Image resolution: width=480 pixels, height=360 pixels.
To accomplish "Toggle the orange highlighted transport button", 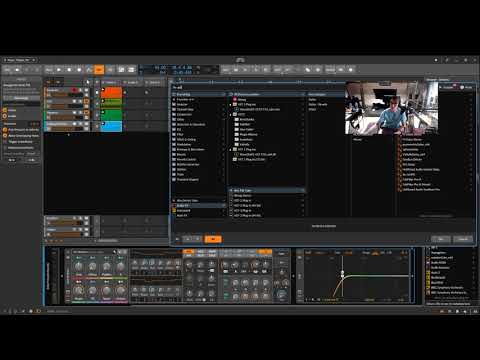I will 99,70.
